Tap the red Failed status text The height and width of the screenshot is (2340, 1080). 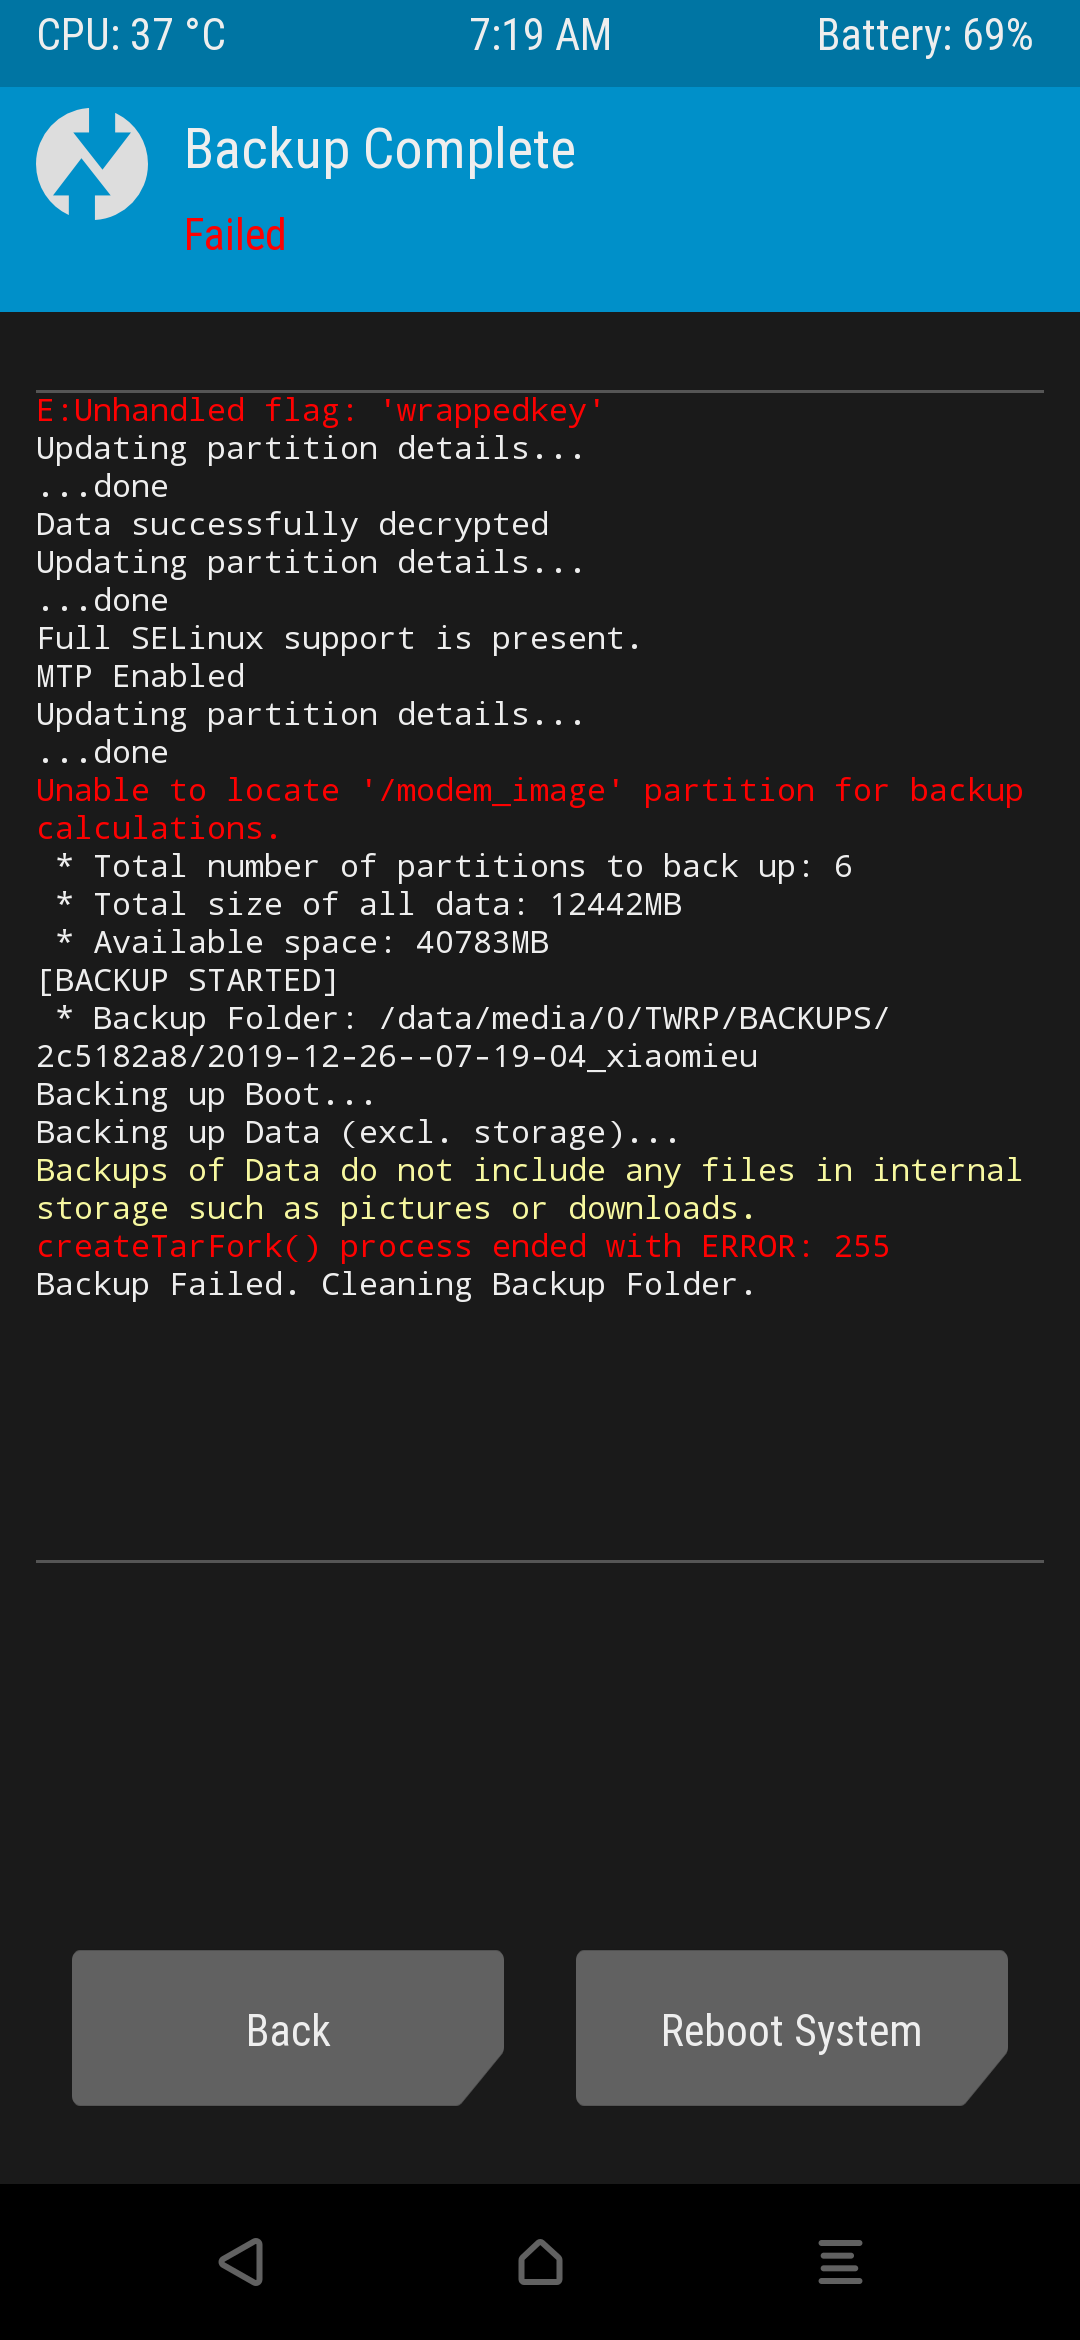point(236,235)
